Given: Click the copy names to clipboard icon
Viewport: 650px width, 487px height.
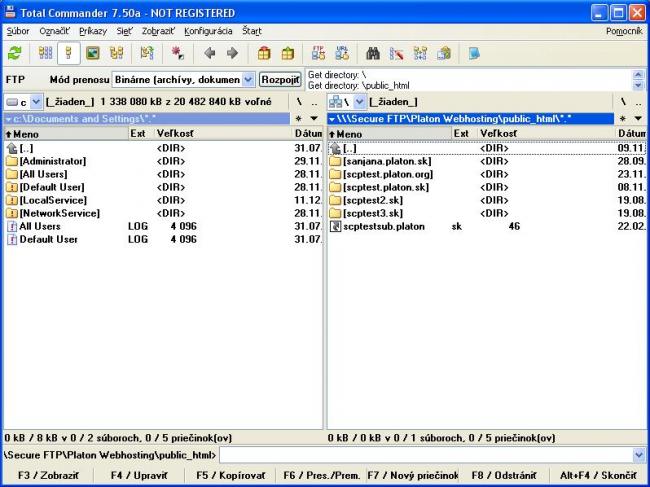Looking at the screenshot, I should coord(444,53).
